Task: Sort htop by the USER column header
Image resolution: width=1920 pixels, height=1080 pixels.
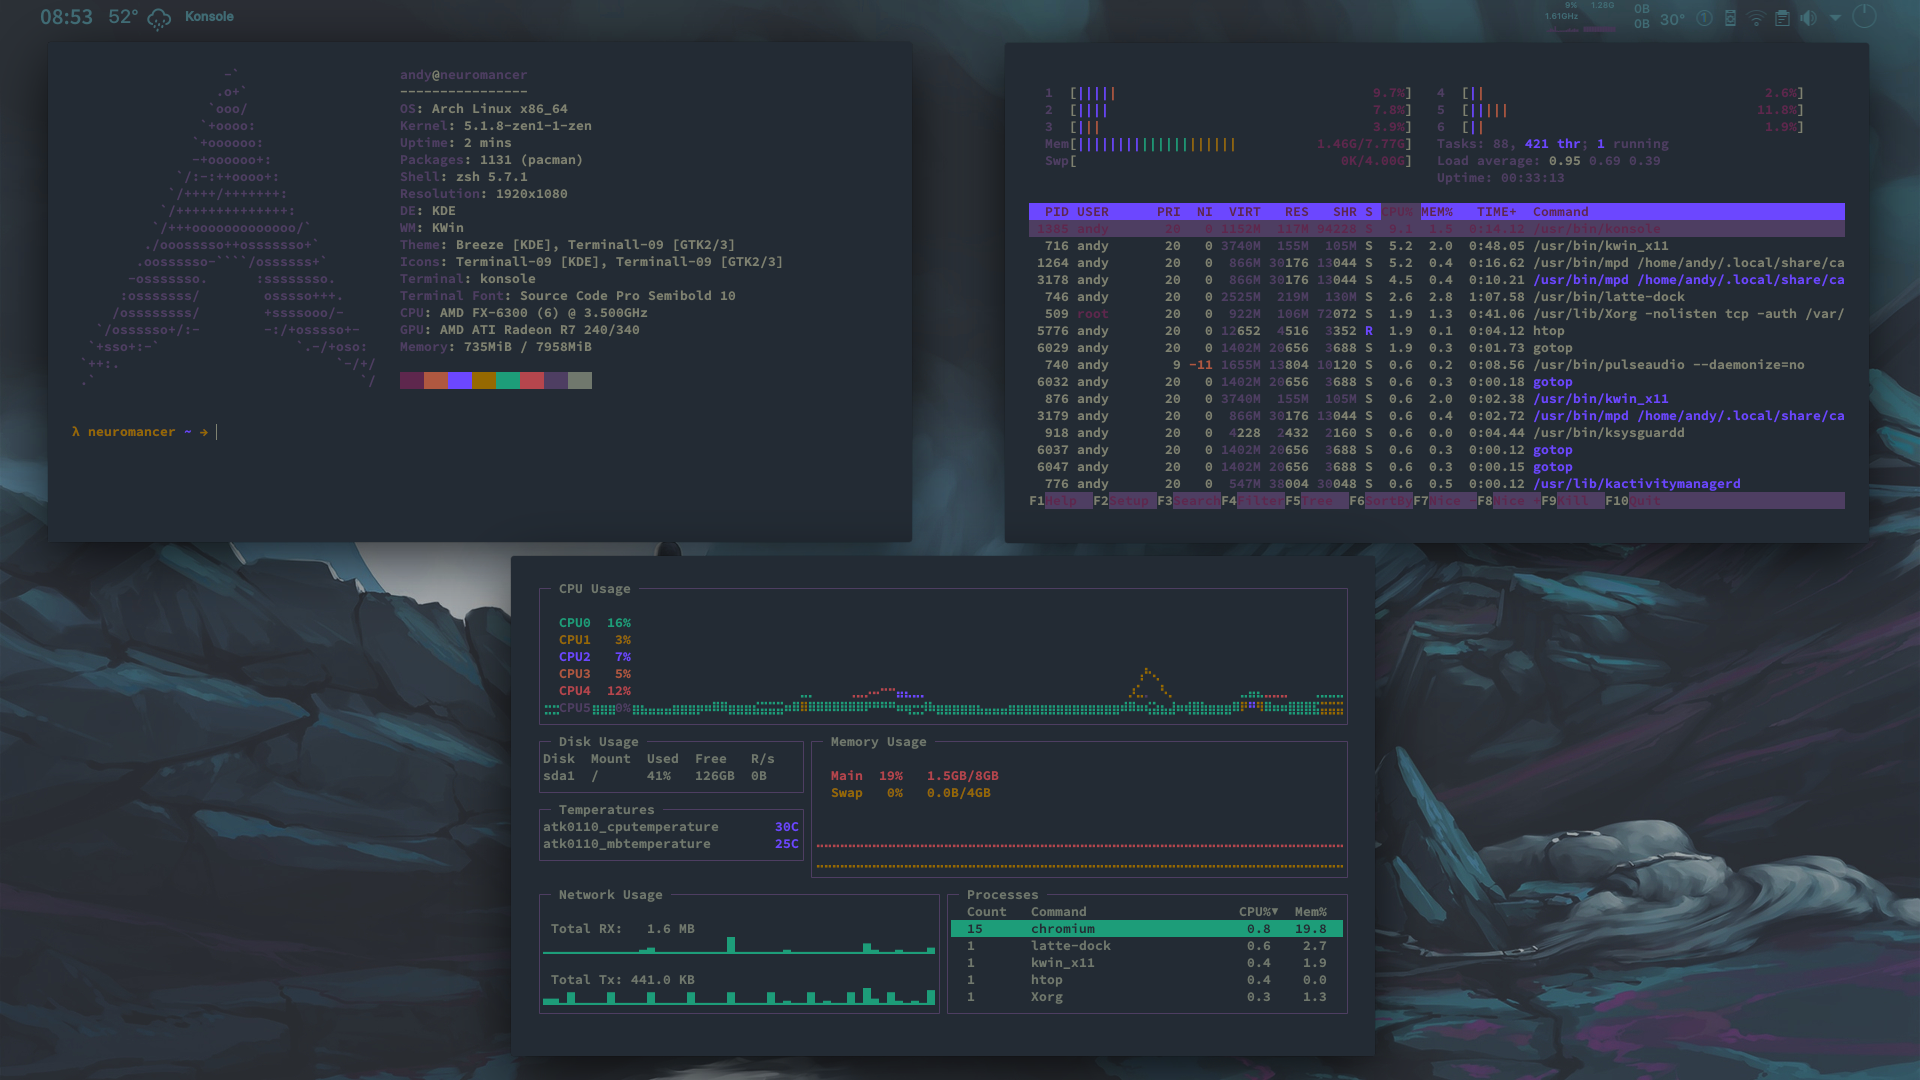Action: (x=1093, y=212)
